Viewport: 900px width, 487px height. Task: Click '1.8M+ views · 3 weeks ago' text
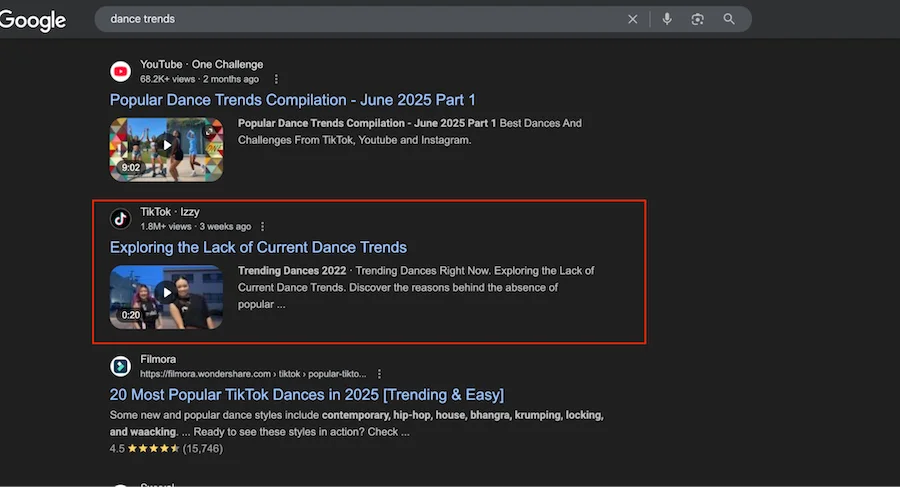click(196, 227)
